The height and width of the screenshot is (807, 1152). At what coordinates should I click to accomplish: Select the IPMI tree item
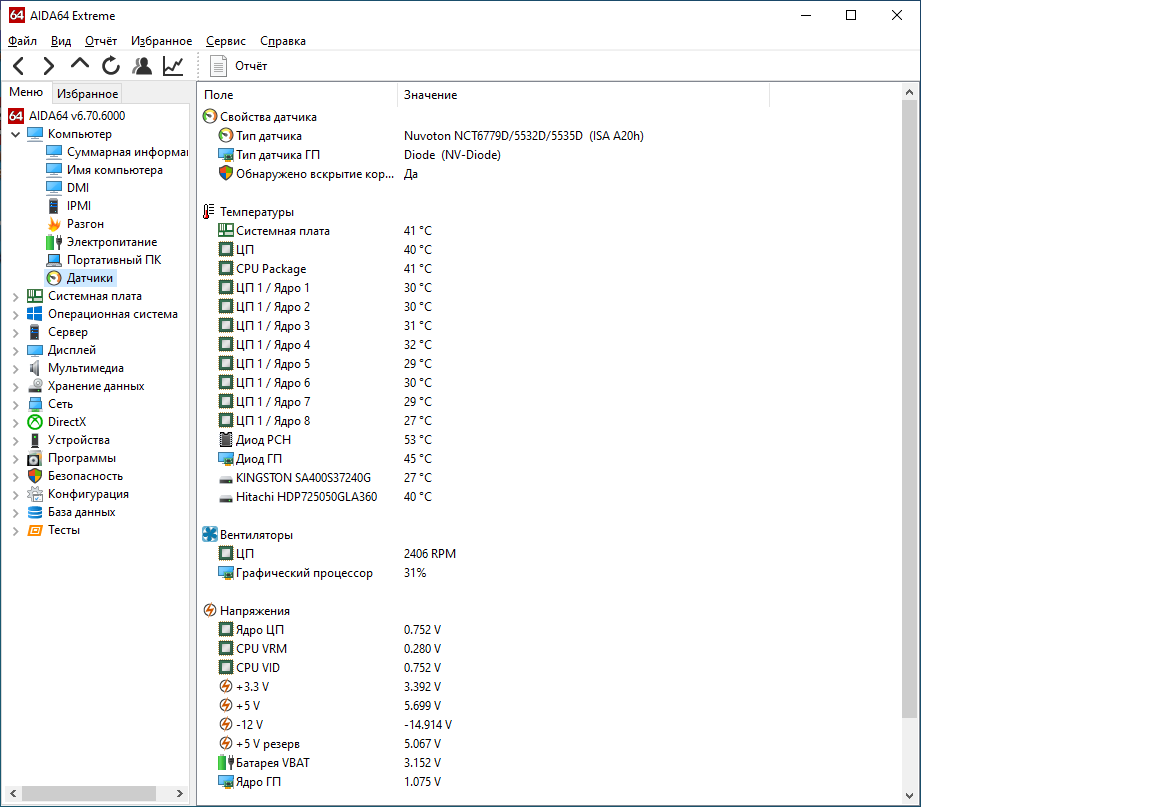(69, 206)
